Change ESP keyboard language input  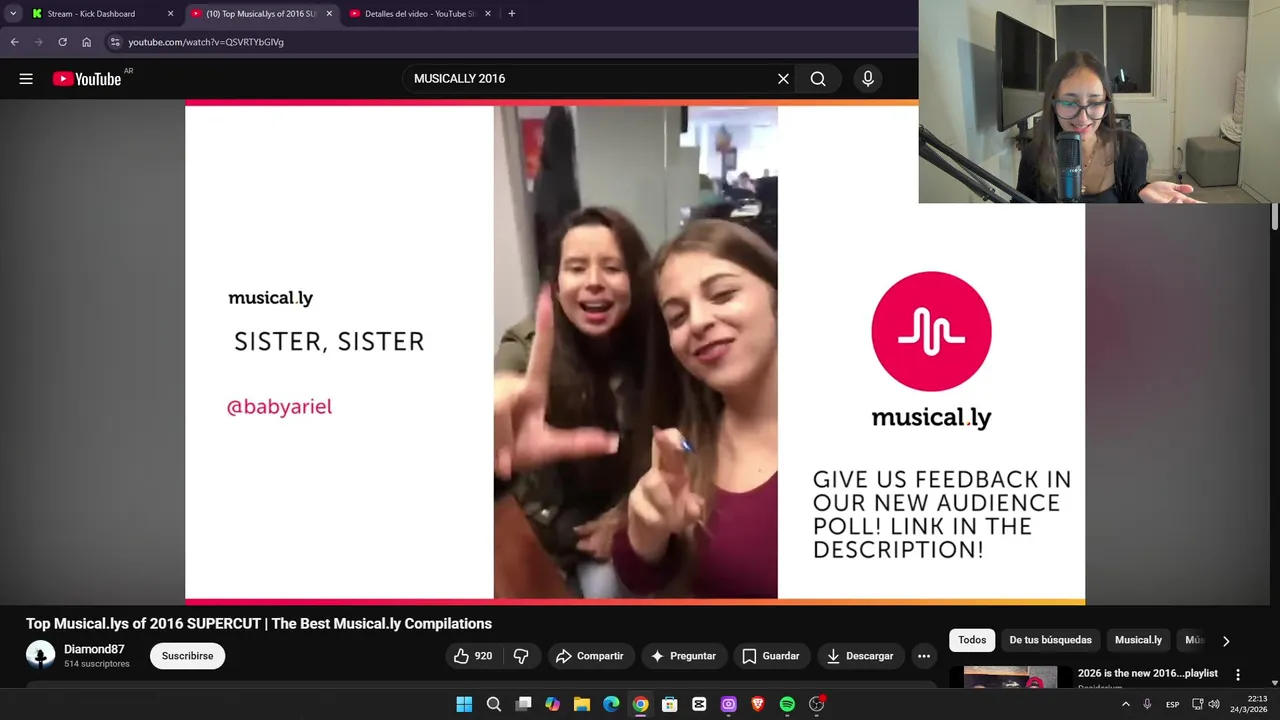pos(1172,704)
